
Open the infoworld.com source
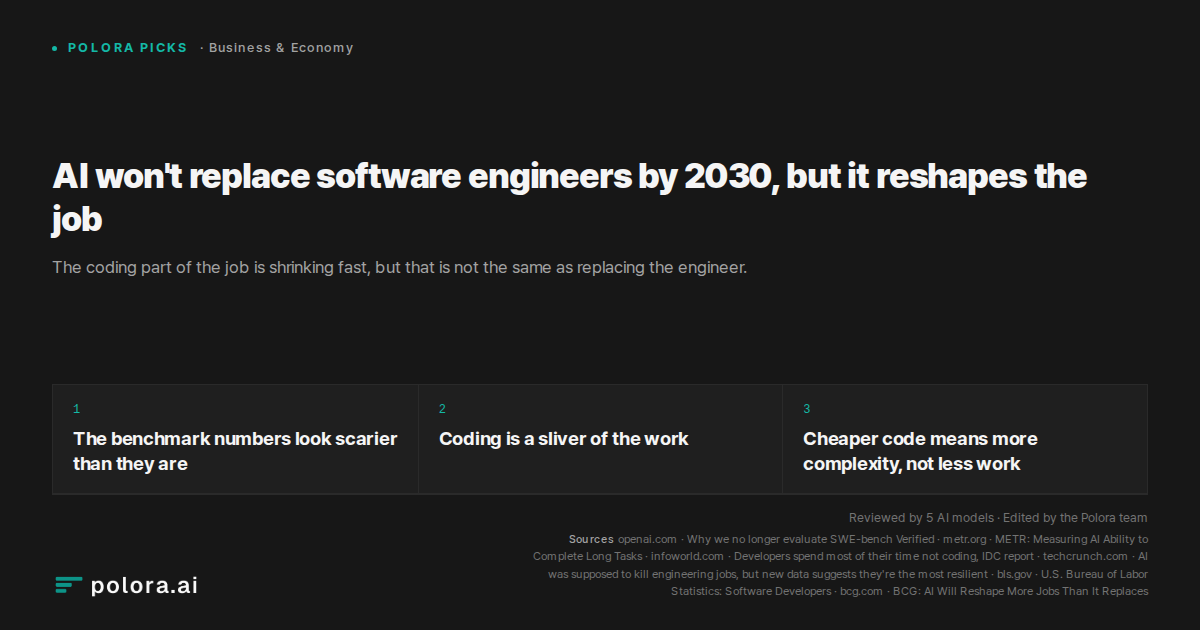point(688,556)
